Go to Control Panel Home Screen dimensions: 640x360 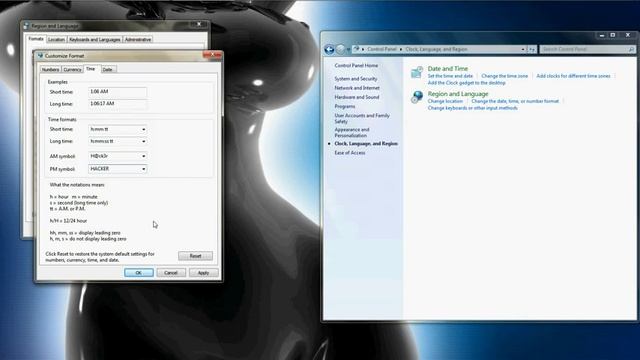point(356,65)
